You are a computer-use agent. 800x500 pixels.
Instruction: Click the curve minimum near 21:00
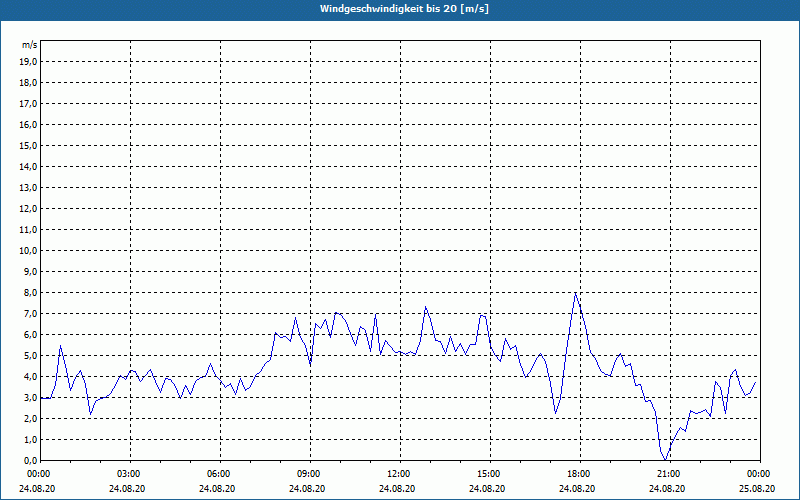[x=665, y=459]
